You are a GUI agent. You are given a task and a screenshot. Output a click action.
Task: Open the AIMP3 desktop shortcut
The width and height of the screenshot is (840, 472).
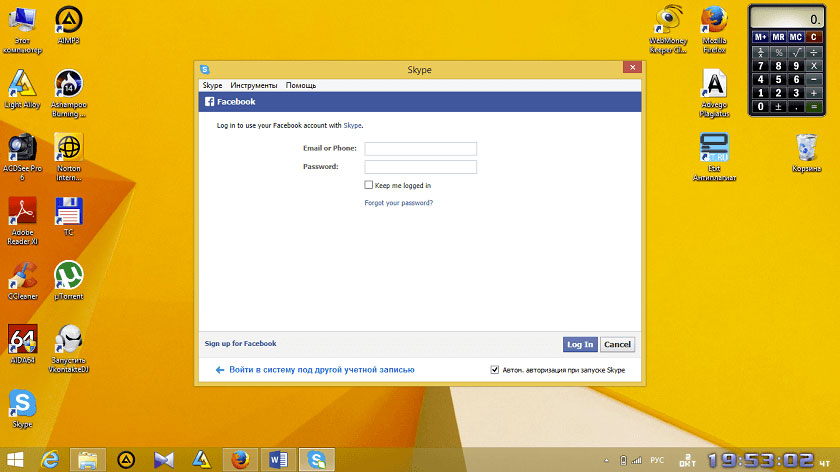coord(69,25)
